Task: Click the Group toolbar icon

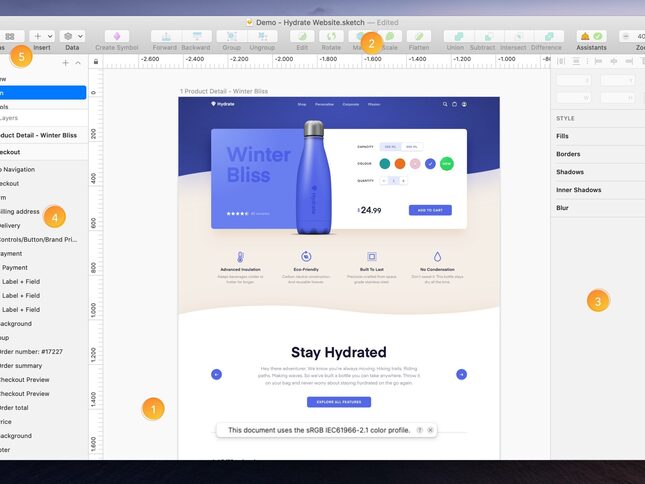Action: [x=232, y=37]
